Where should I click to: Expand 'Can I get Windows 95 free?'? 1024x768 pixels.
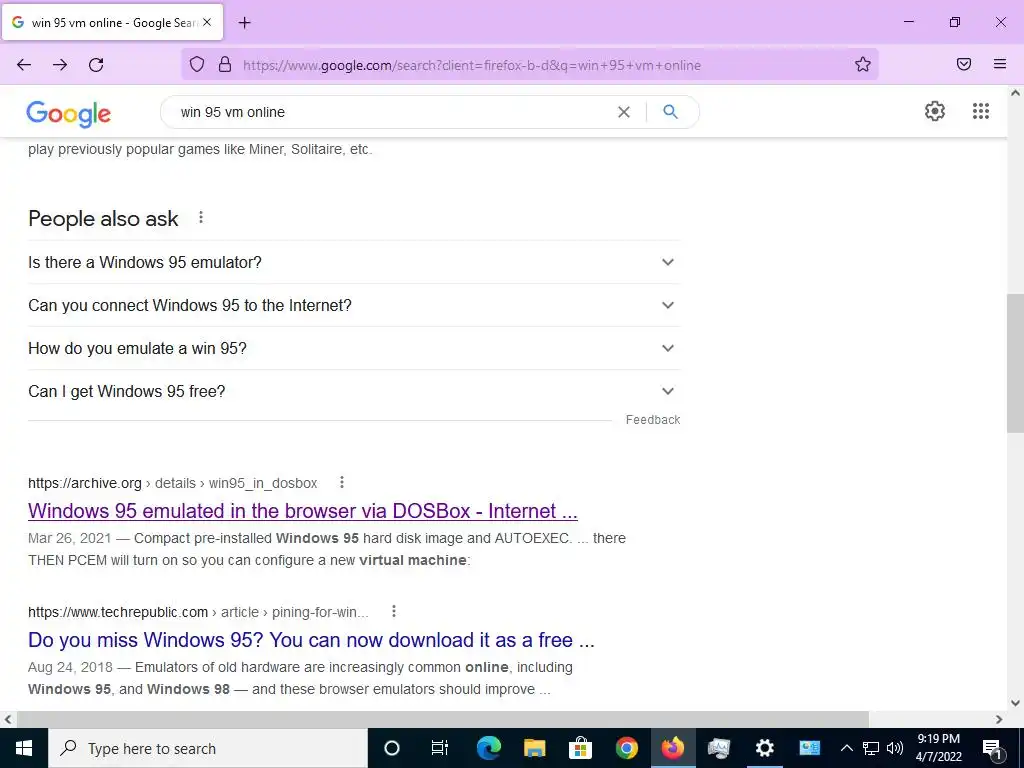point(354,391)
